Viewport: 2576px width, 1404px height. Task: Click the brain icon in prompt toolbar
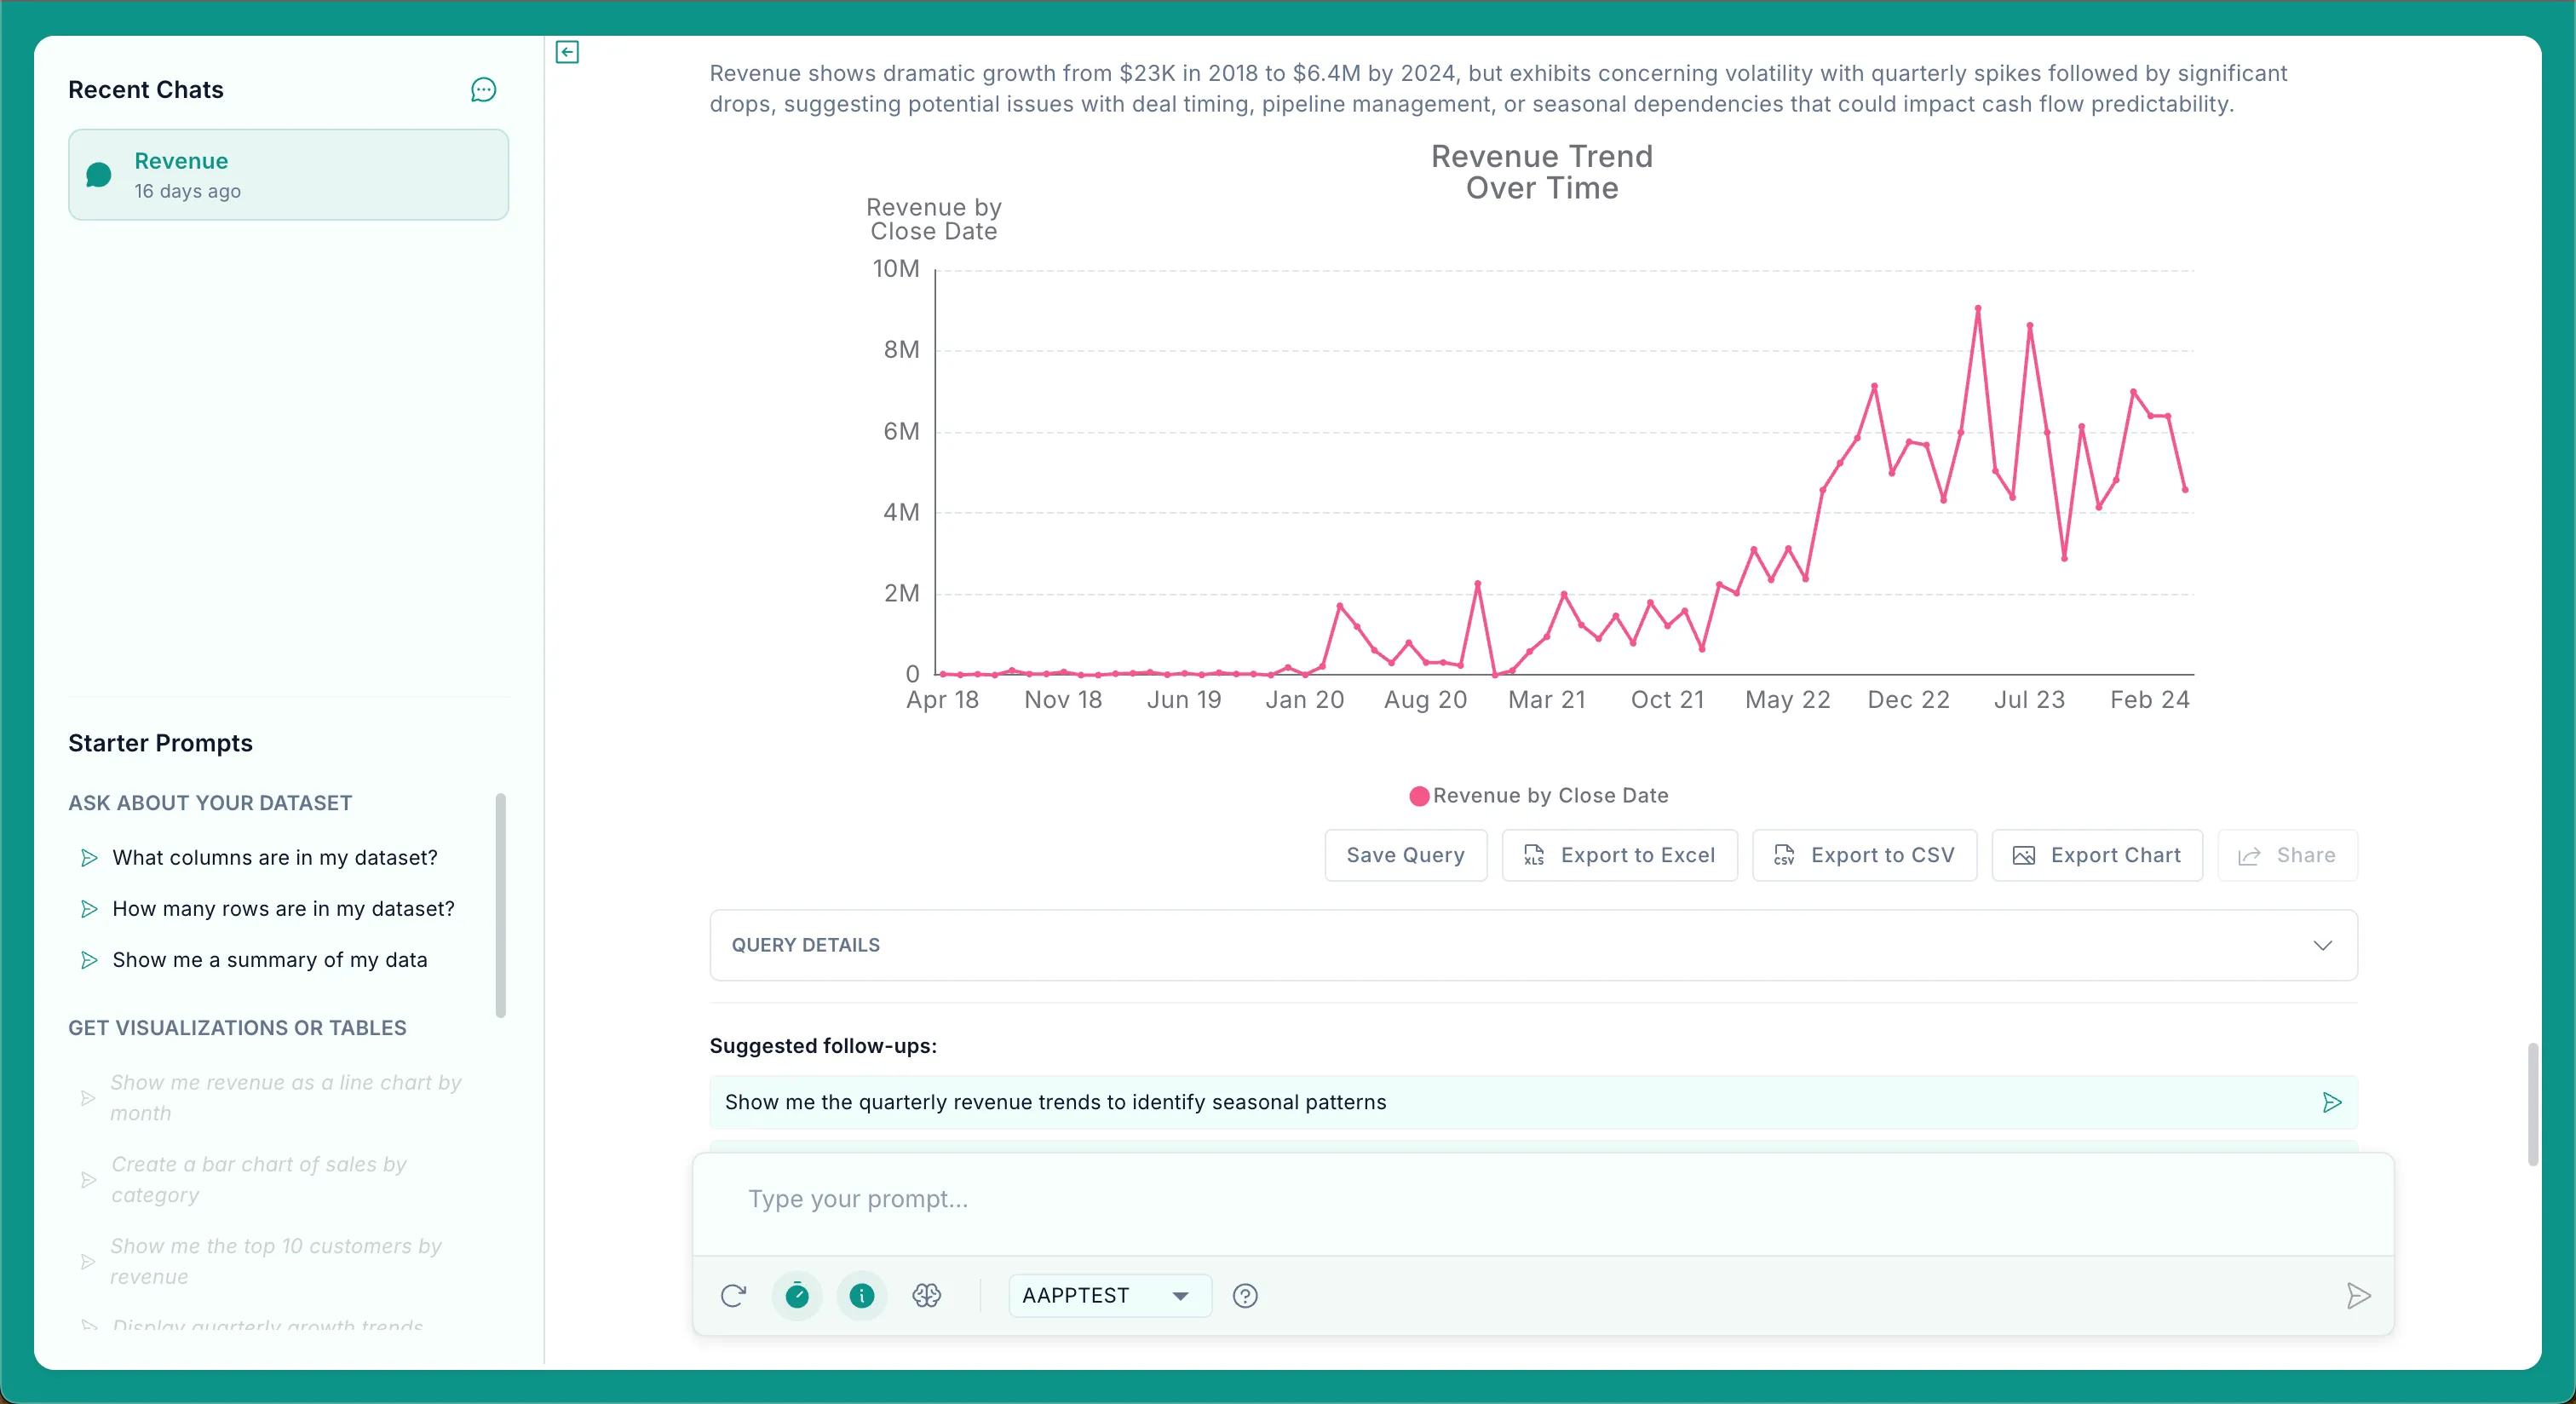(x=926, y=1296)
